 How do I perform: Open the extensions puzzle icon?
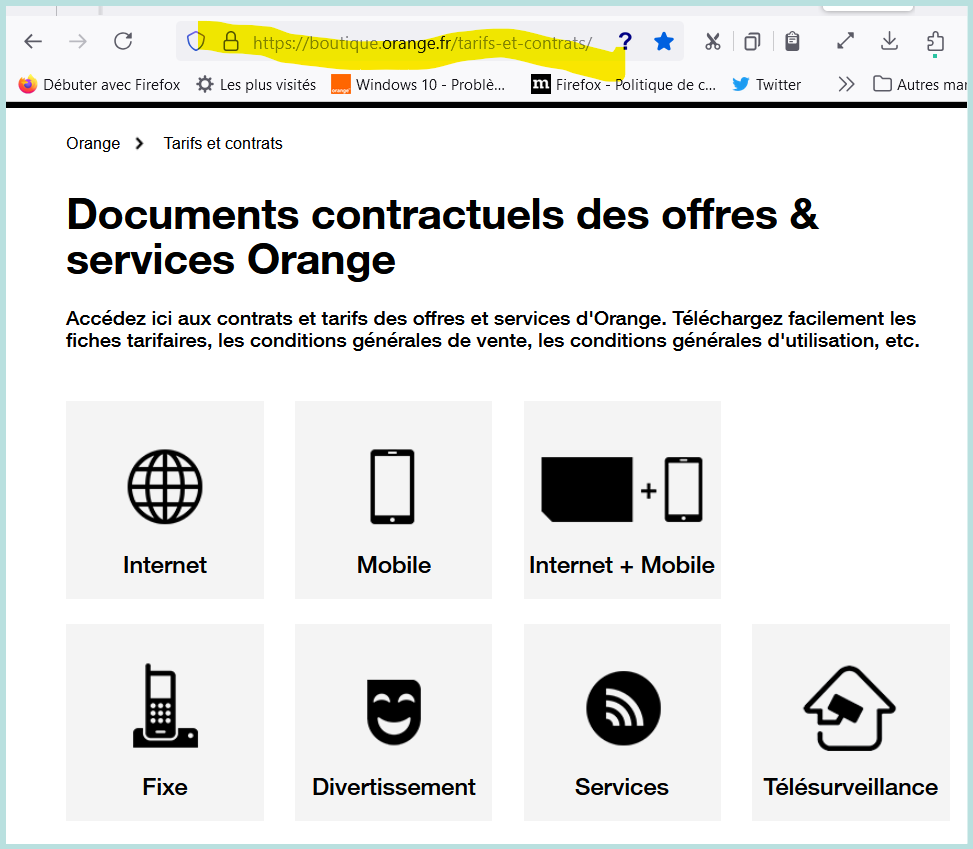pyautogui.click(x=935, y=41)
